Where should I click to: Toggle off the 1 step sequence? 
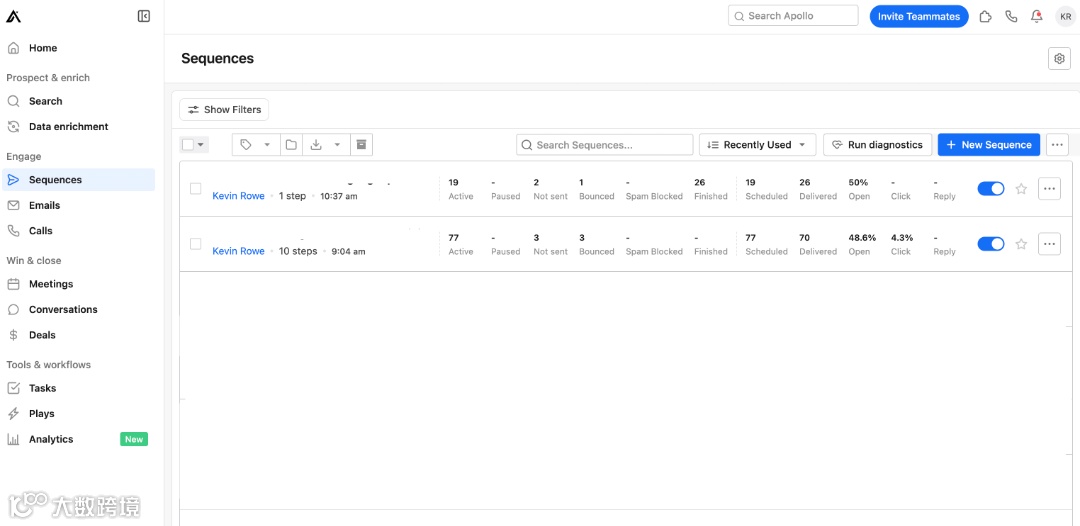point(990,189)
